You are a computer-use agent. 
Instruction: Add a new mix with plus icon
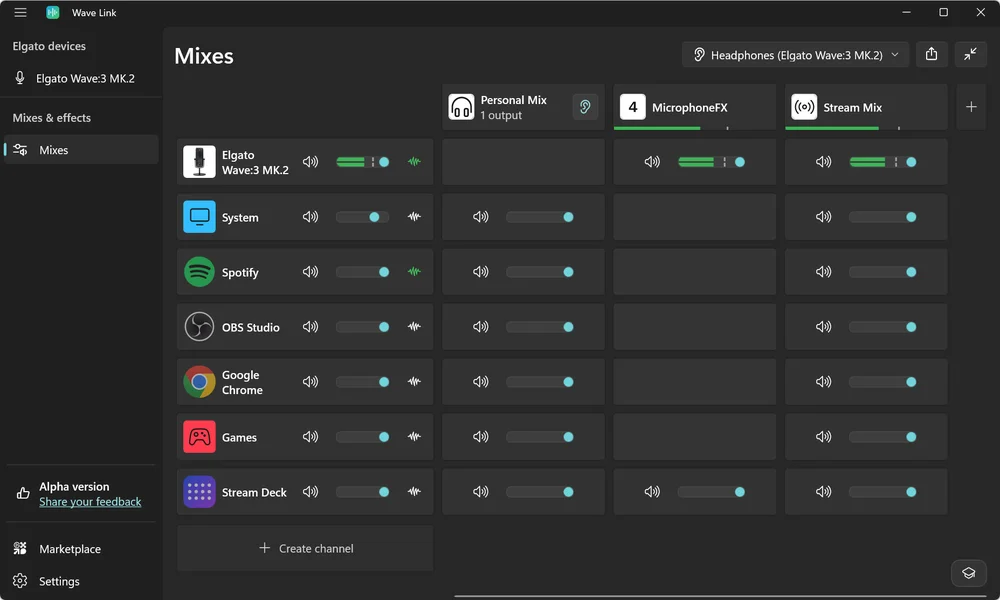point(971,107)
